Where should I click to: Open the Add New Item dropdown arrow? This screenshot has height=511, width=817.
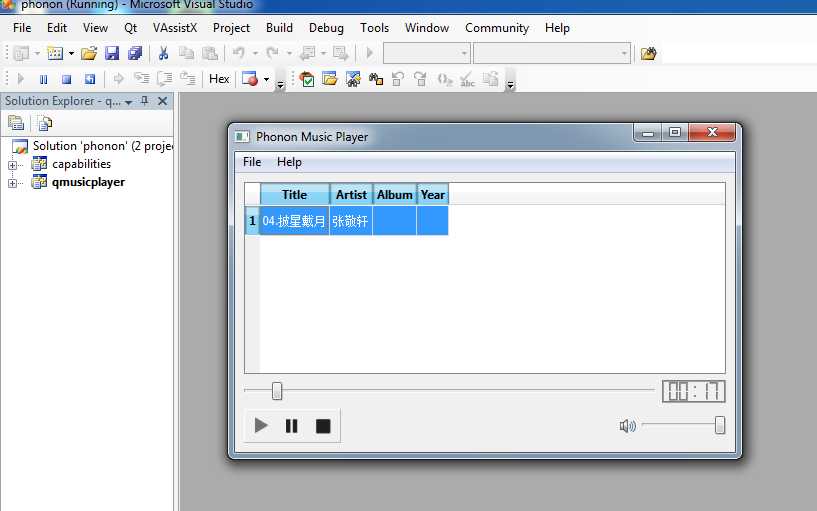pyautogui.click(x=71, y=53)
